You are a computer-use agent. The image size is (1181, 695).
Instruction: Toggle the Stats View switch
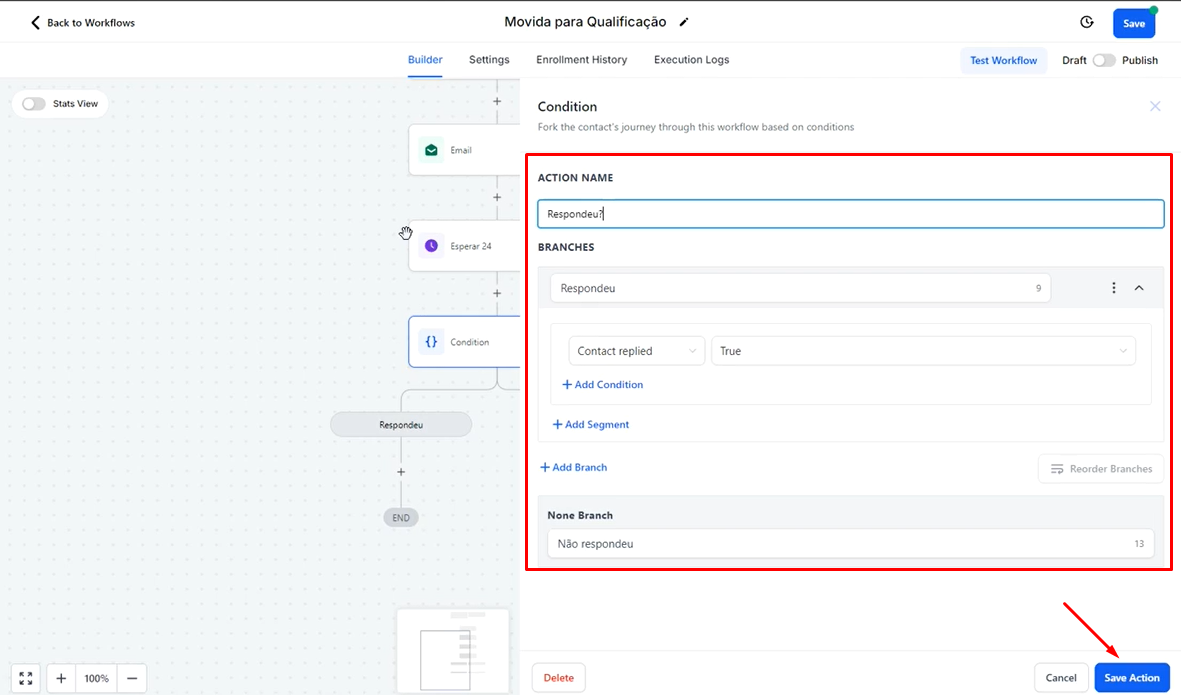point(34,103)
